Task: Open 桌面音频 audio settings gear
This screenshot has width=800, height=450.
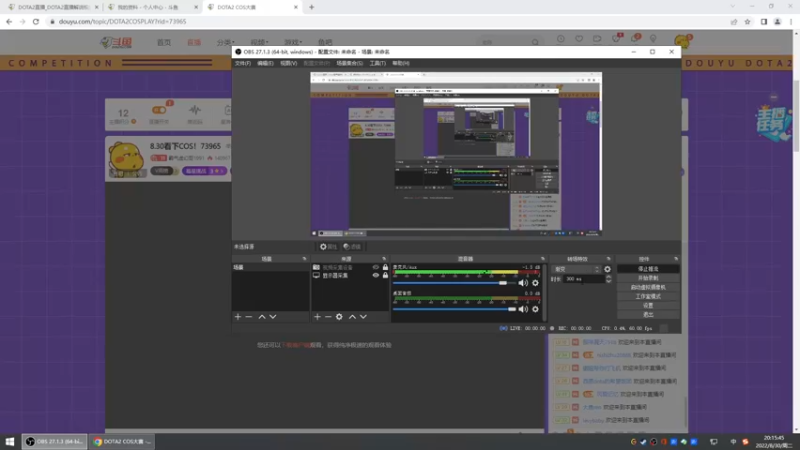Action: point(535,309)
